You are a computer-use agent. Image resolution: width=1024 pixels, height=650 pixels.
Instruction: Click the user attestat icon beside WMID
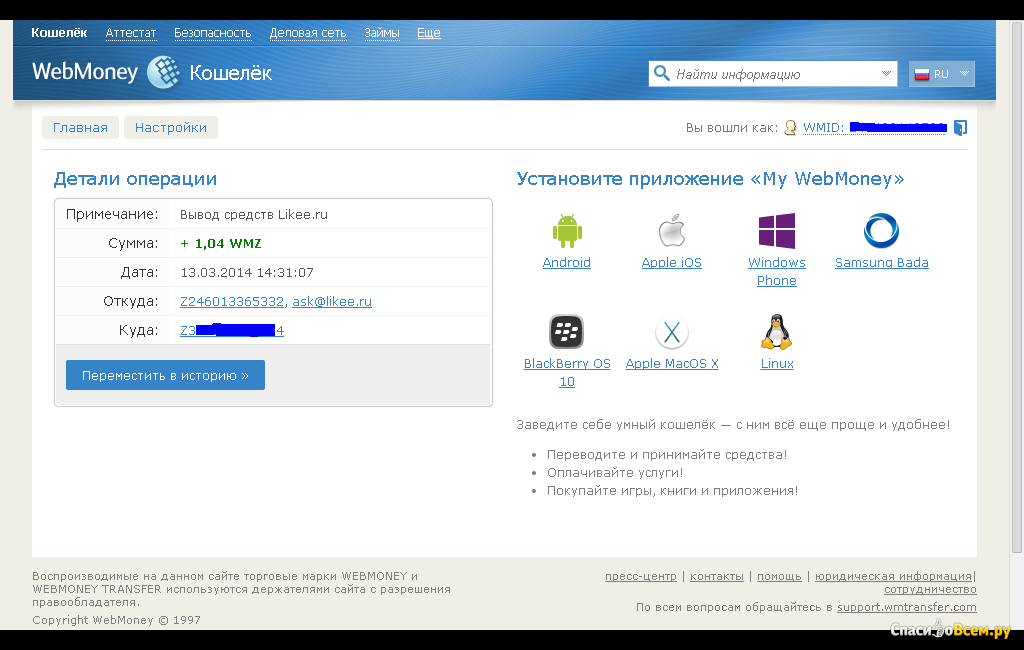tap(790, 127)
